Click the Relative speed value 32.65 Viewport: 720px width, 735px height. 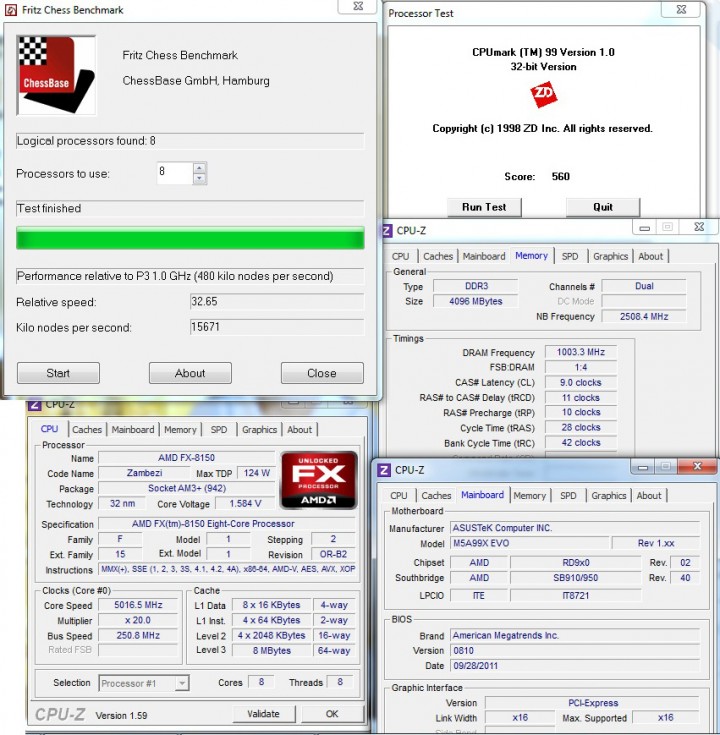[x=277, y=301]
